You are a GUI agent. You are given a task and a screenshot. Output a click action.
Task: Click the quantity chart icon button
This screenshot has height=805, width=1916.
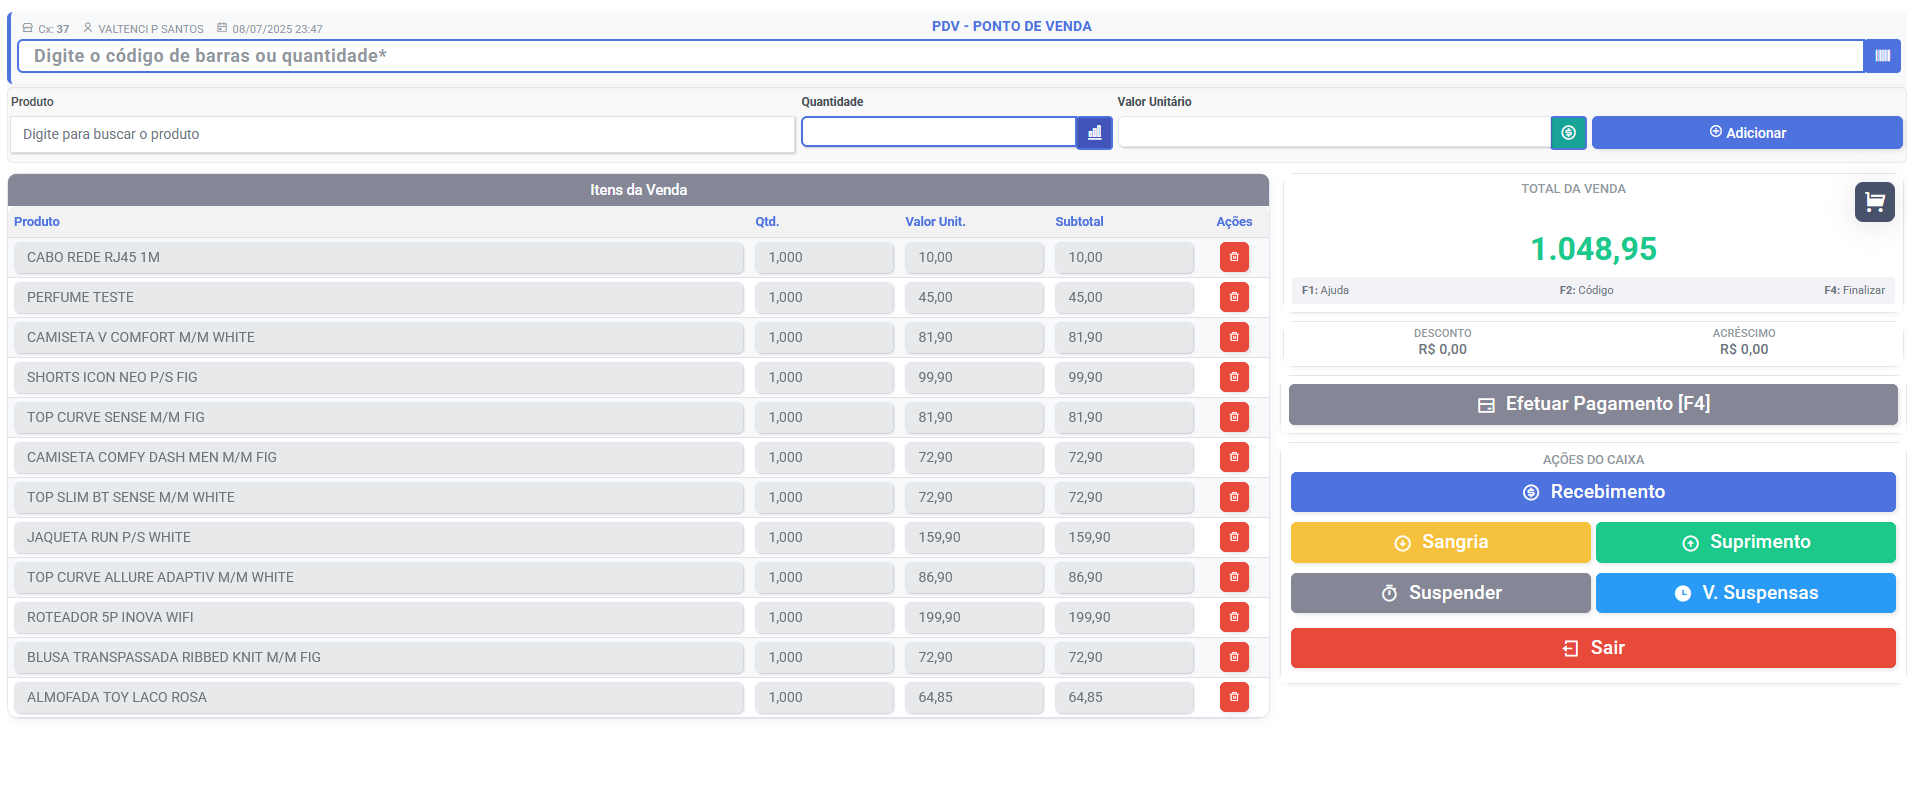(1094, 132)
